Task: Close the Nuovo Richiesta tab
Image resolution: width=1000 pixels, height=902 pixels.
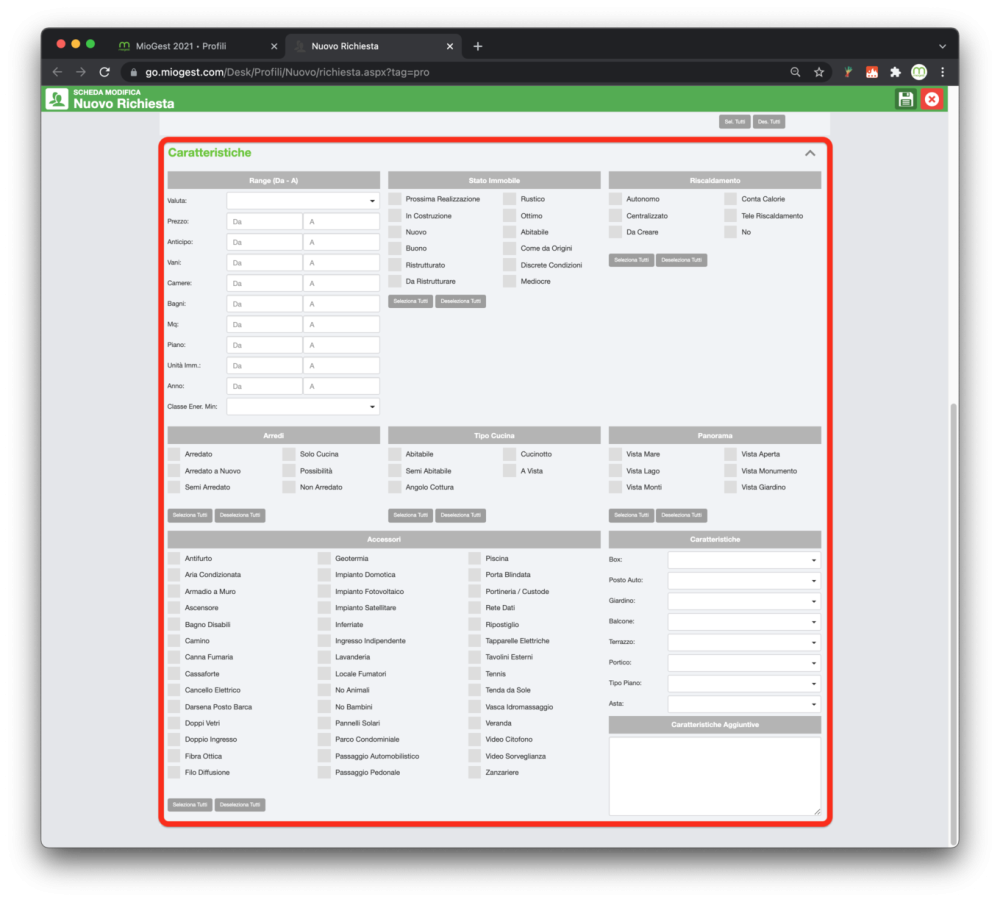Action: pyautogui.click(x=450, y=46)
